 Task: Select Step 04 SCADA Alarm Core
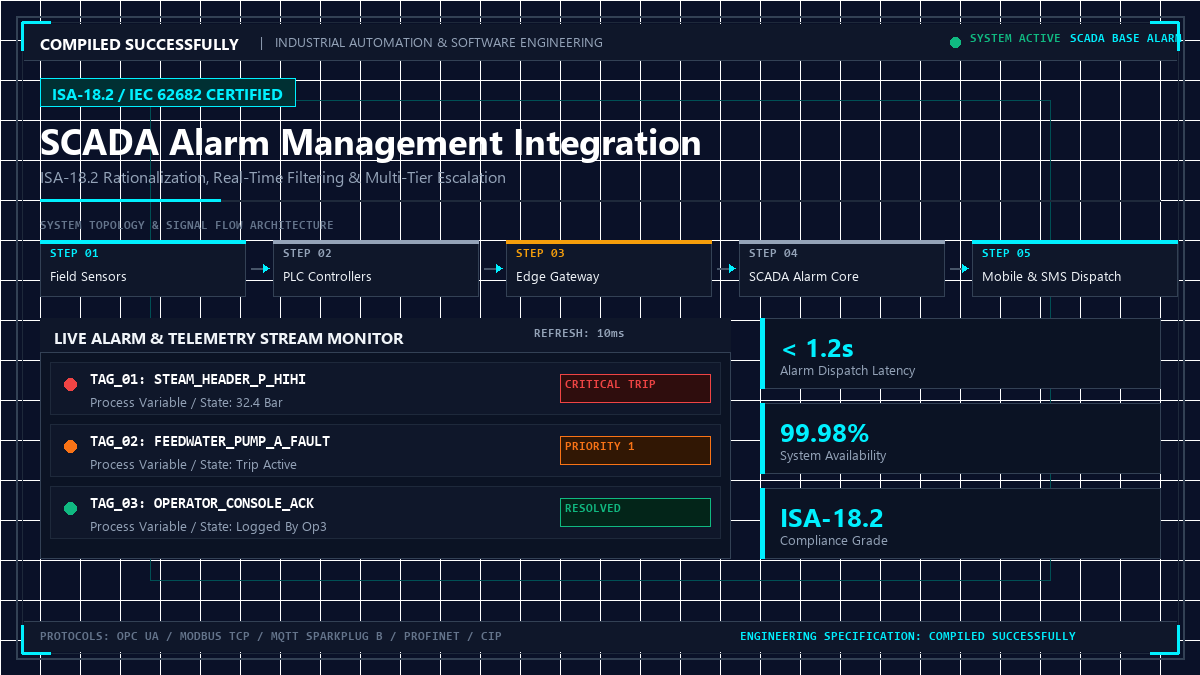842,268
